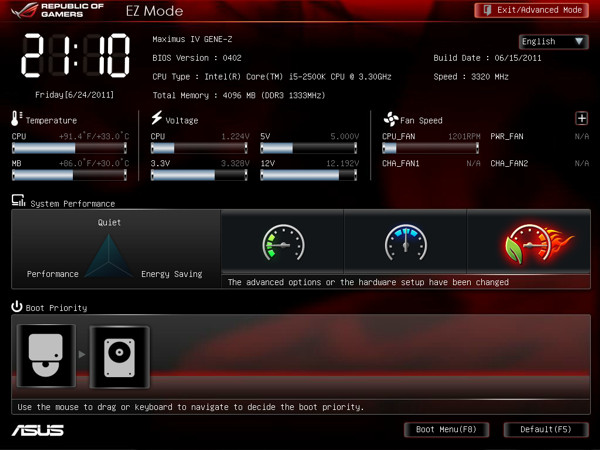
Task: Click the lightning bolt Voltage icon
Action: point(157,117)
